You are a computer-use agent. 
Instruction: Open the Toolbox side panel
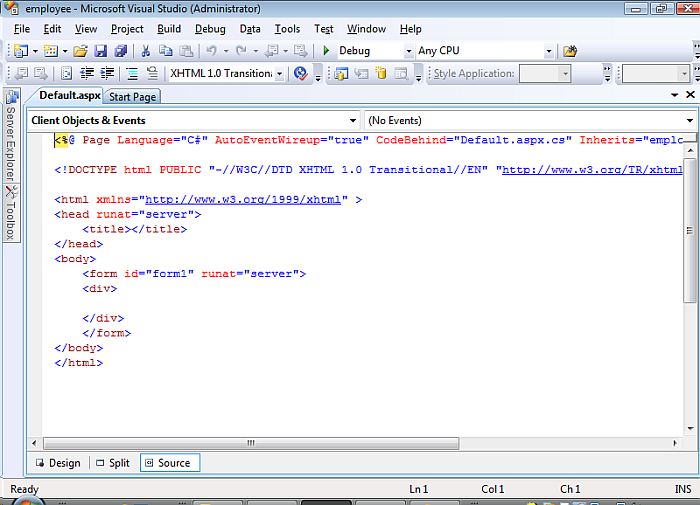click(12, 214)
